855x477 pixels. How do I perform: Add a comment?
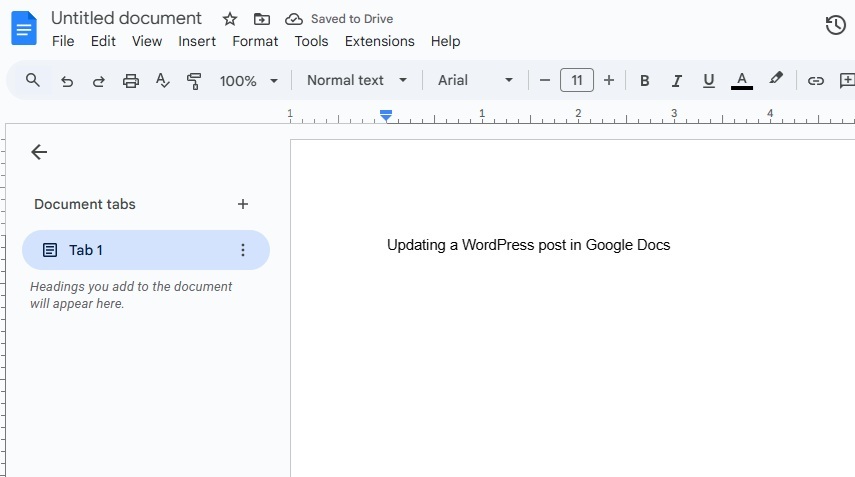pyautogui.click(x=847, y=81)
